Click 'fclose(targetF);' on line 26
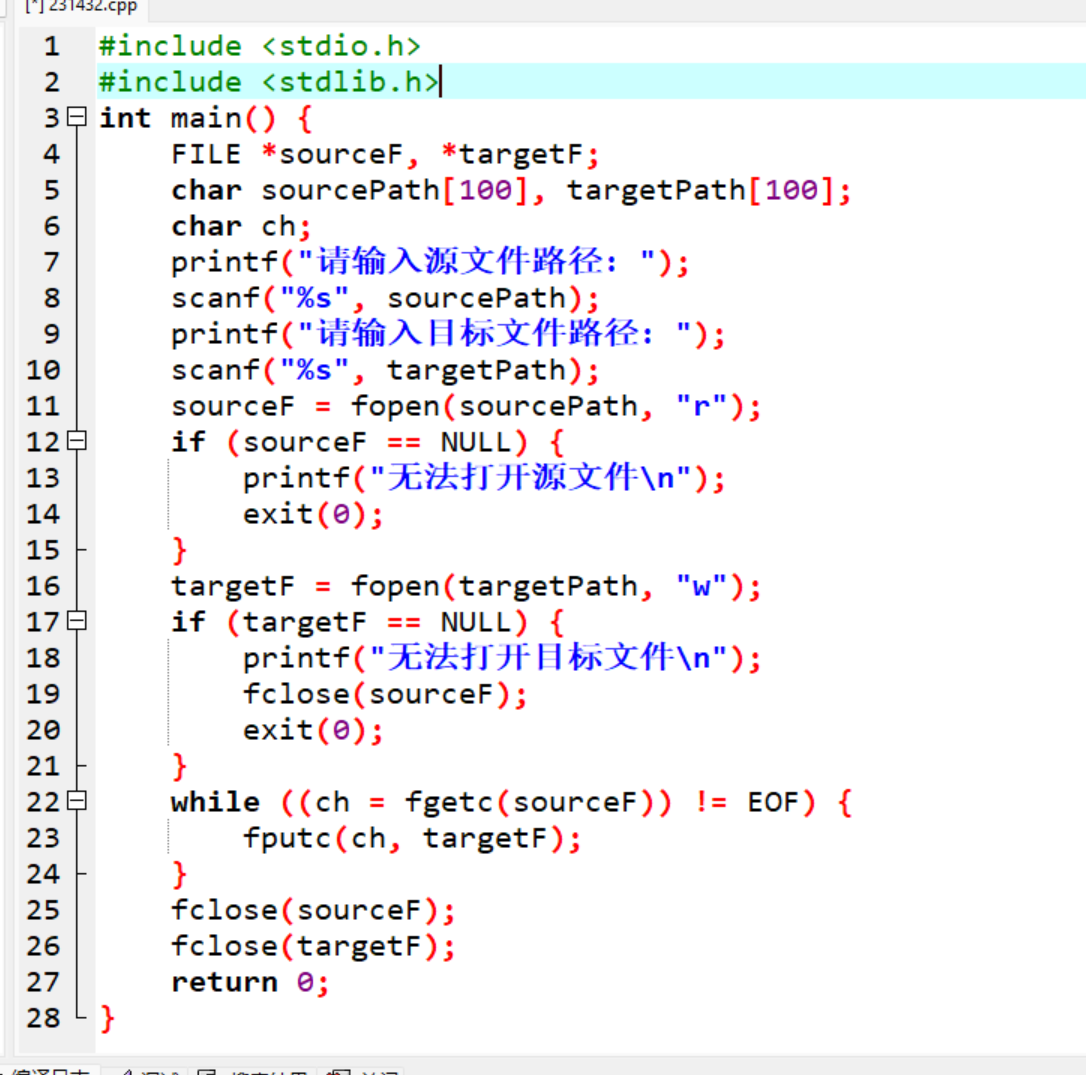Image resolution: width=1086 pixels, height=1075 pixels. [314, 947]
